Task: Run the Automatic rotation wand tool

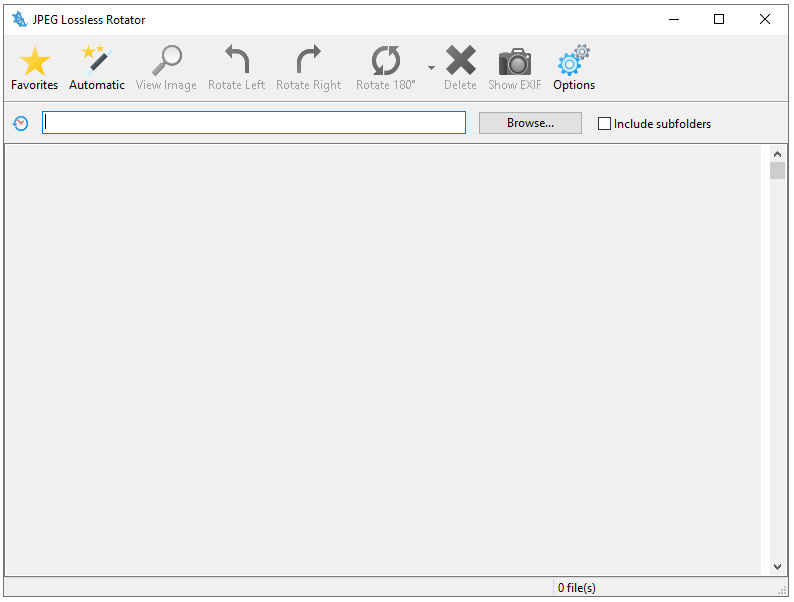Action: click(97, 68)
